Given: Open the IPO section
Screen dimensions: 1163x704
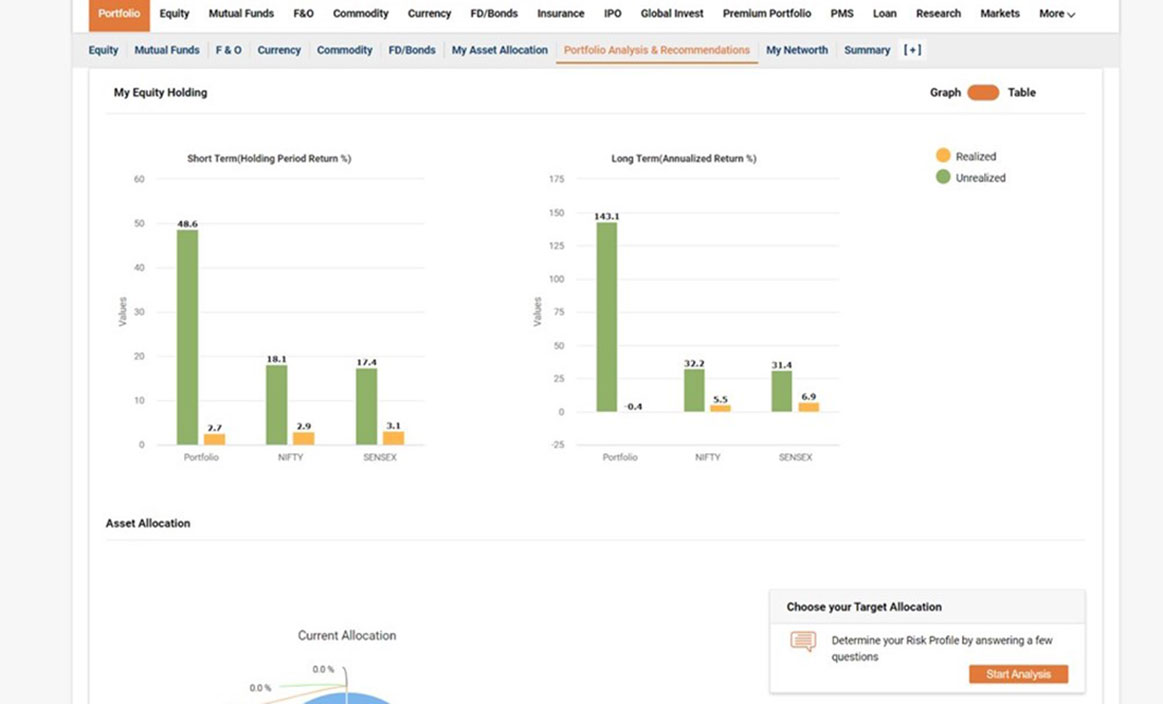Looking at the screenshot, I should pyautogui.click(x=613, y=13).
